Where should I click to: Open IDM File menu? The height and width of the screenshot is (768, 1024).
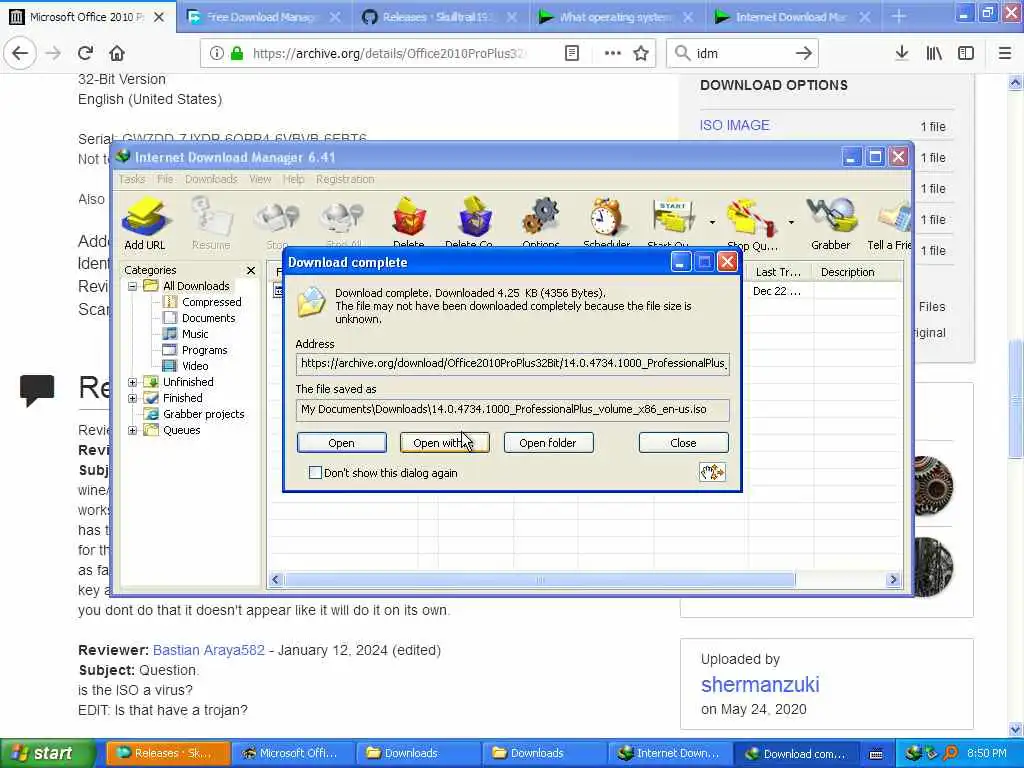click(165, 179)
